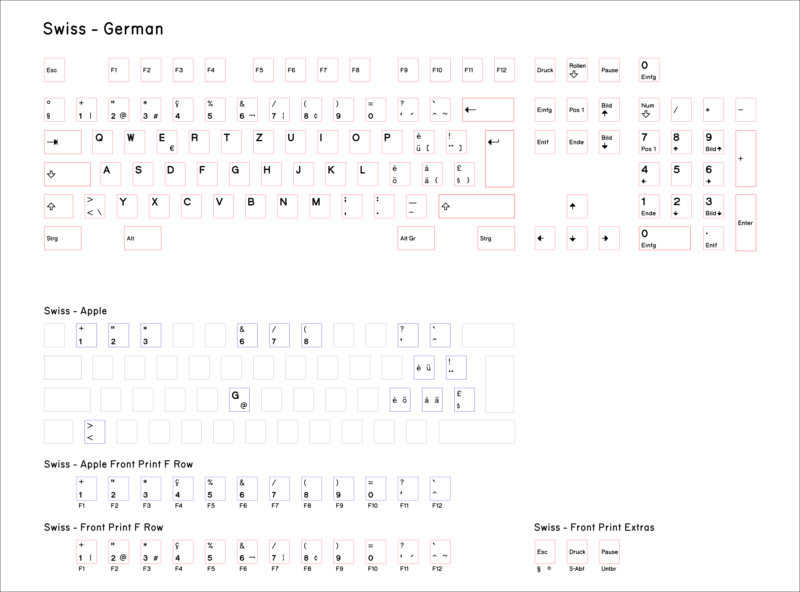The height and width of the screenshot is (592, 800).
Task: Click the Caps Lock key beside A
Action: click(x=67, y=174)
